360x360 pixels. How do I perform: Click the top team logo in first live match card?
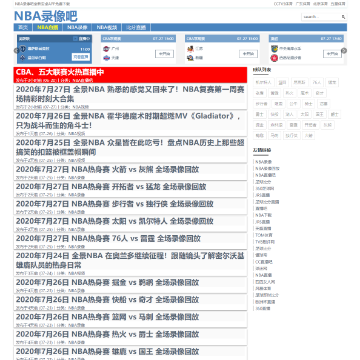tap(23, 49)
